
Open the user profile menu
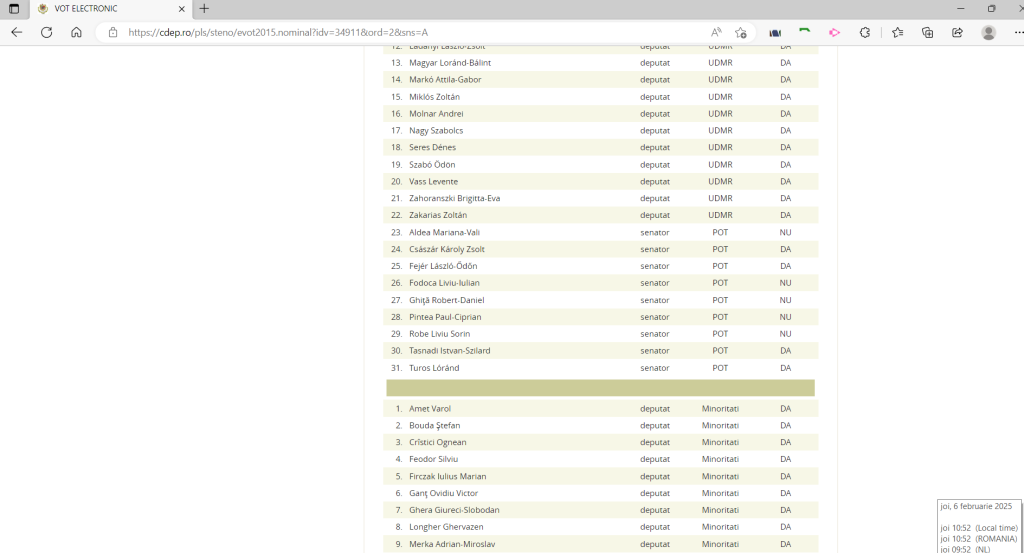click(989, 32)
